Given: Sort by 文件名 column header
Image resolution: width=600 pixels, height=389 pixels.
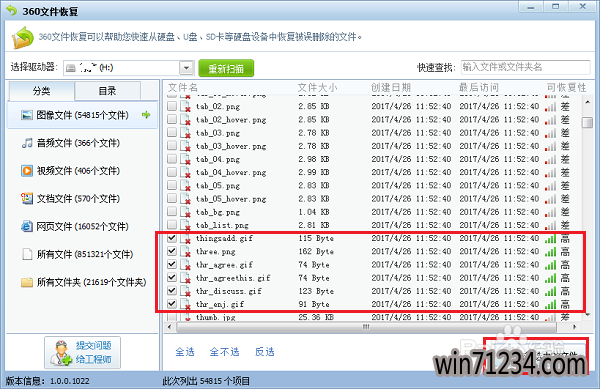Looking at the screenshot, I should click(x=183, y=88).
